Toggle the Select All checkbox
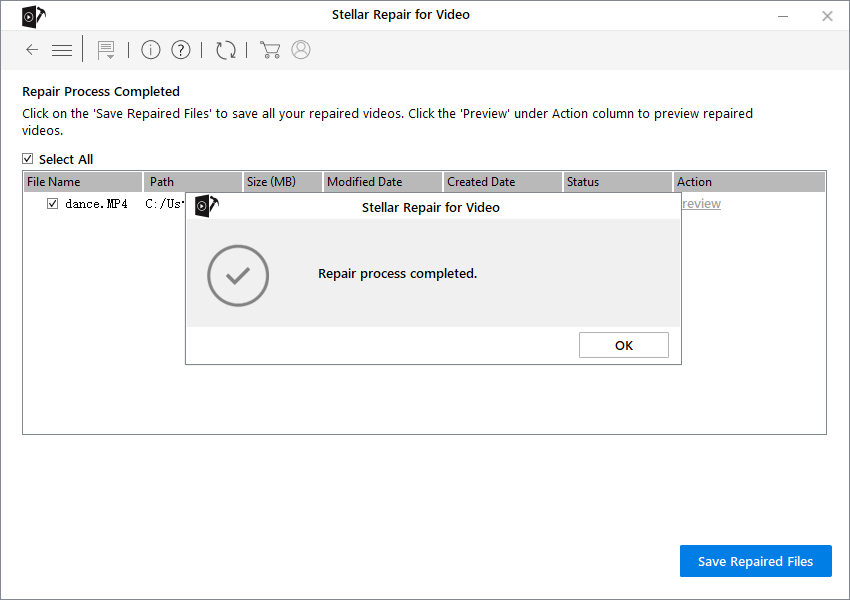 tap(28, 158)
